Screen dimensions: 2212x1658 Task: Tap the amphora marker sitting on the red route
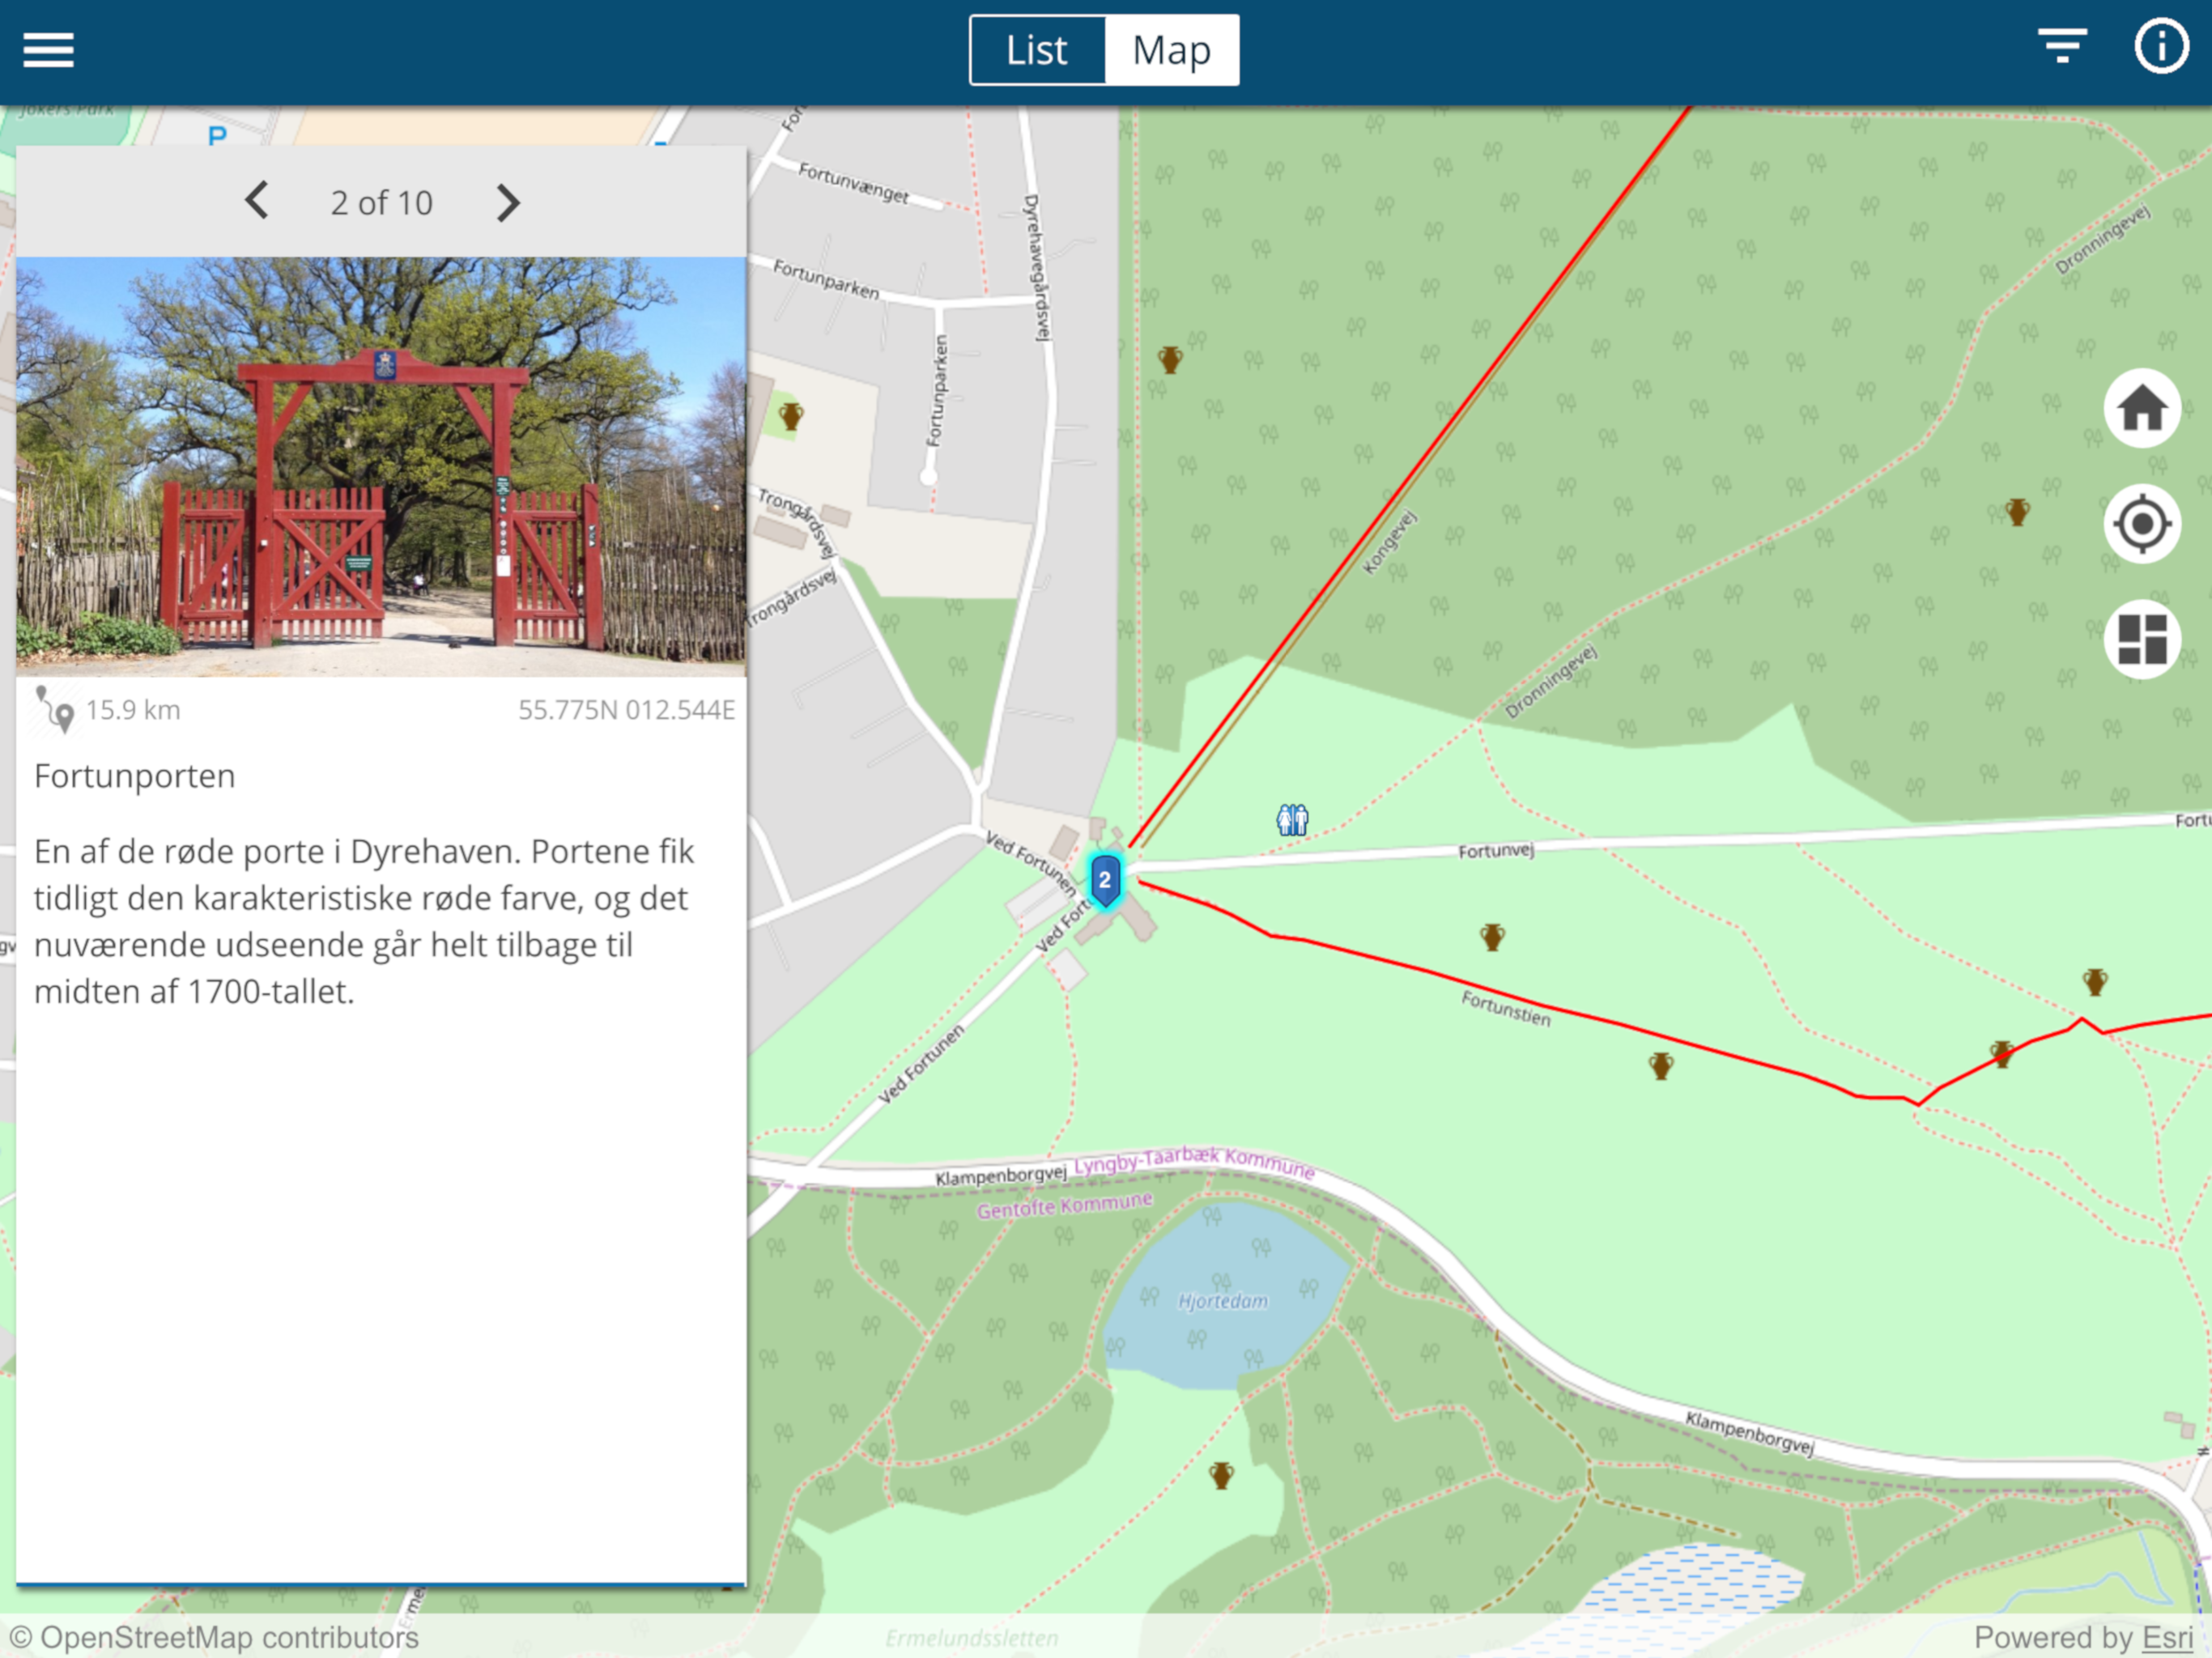2001,1054
